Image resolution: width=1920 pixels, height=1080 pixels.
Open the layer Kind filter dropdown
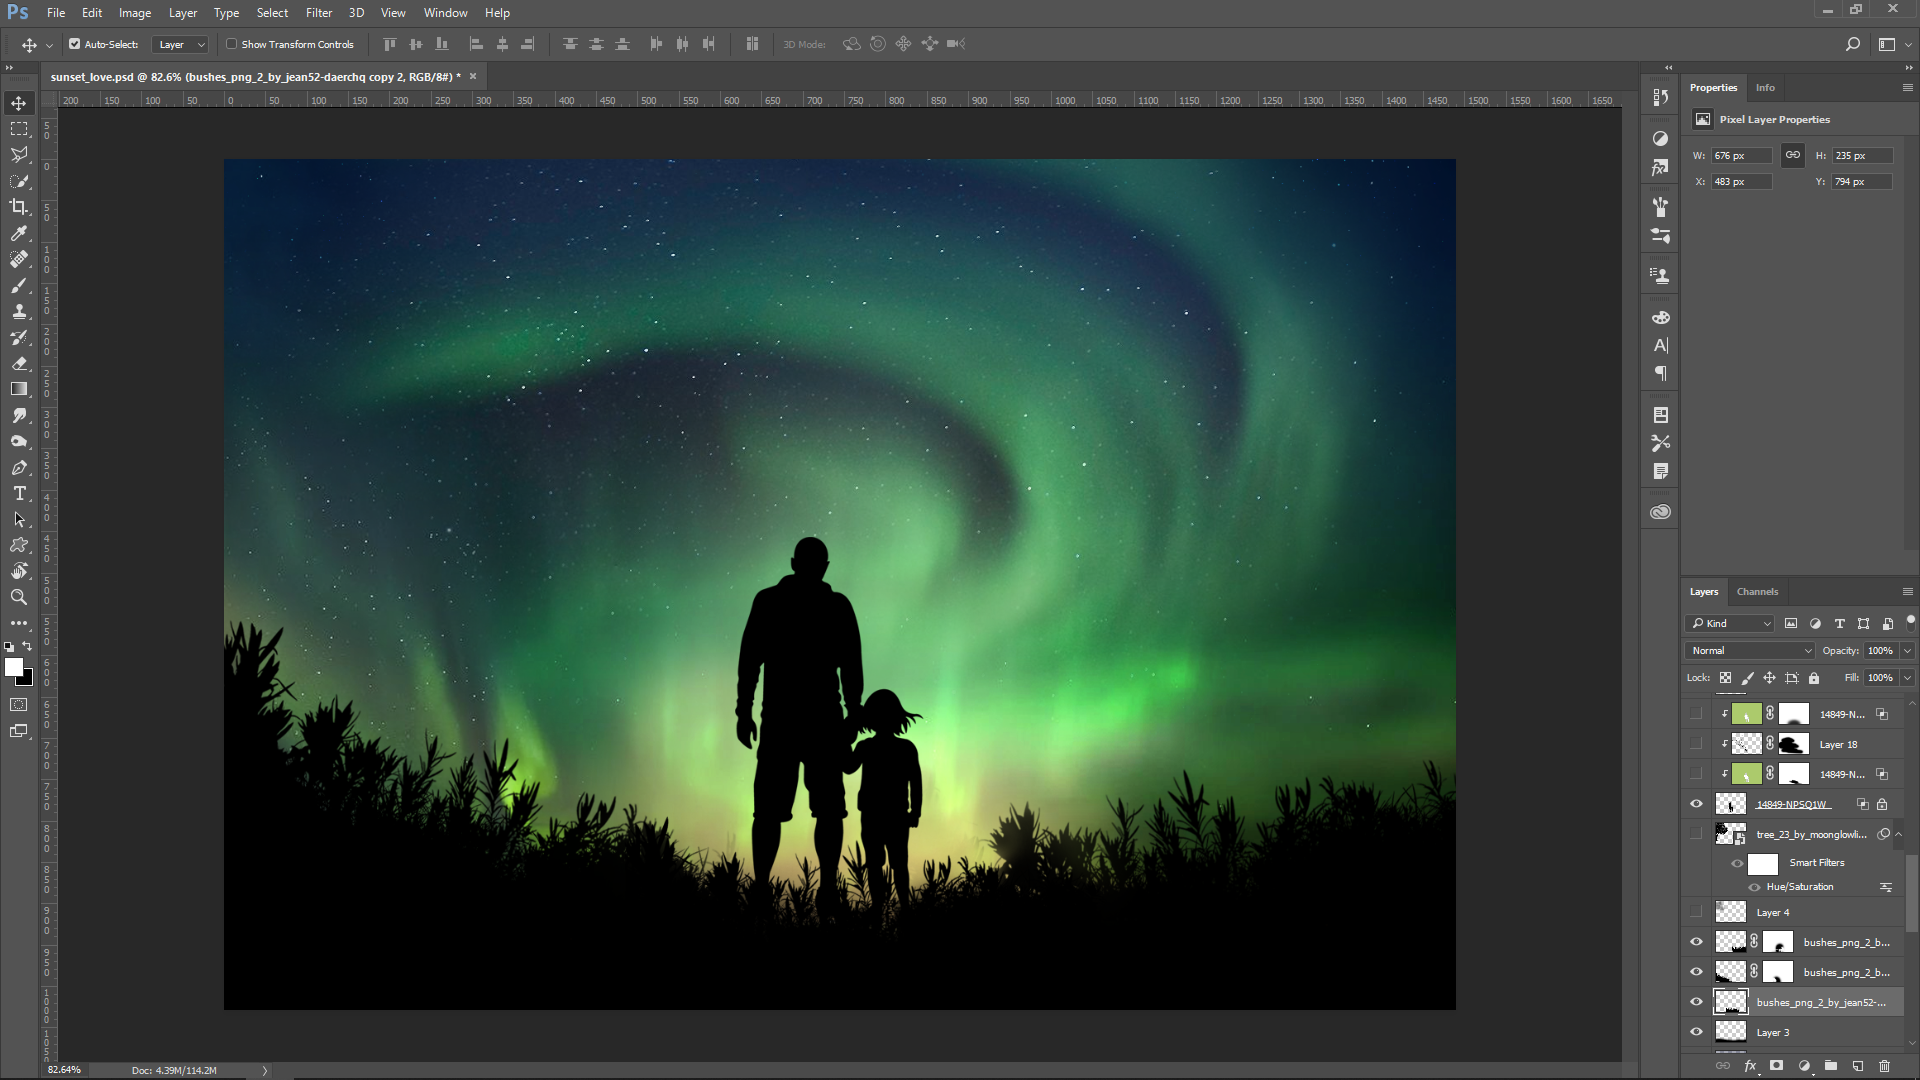pos(1730,623)
